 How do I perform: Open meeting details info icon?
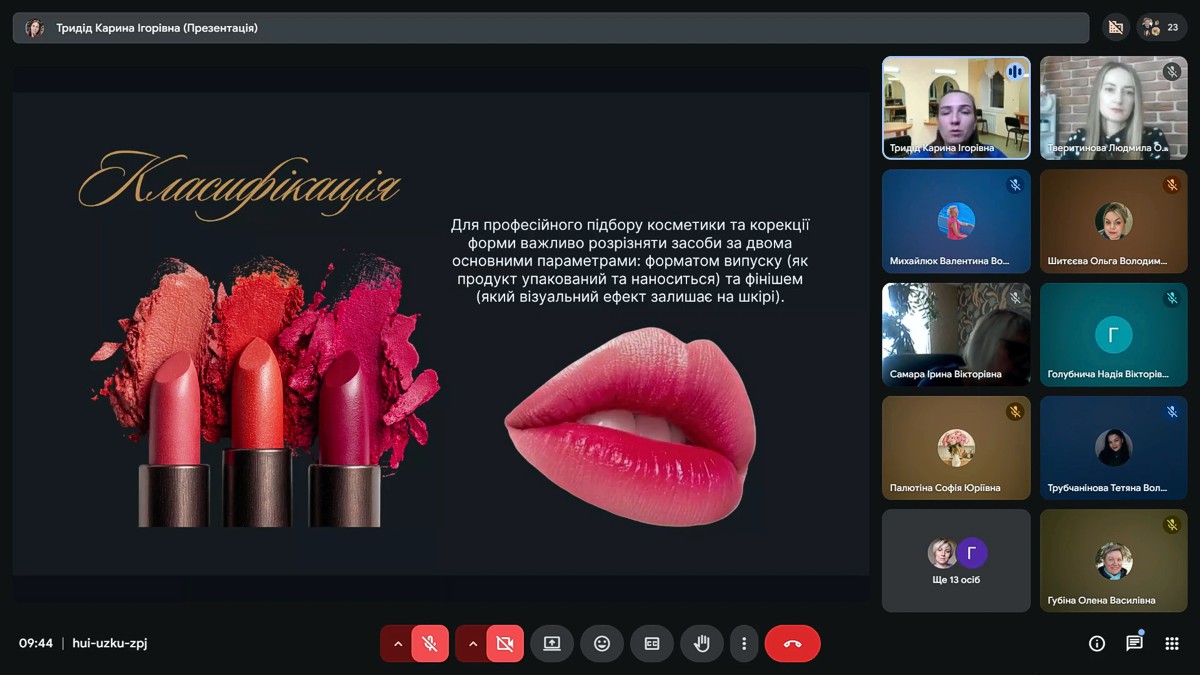1097,644
